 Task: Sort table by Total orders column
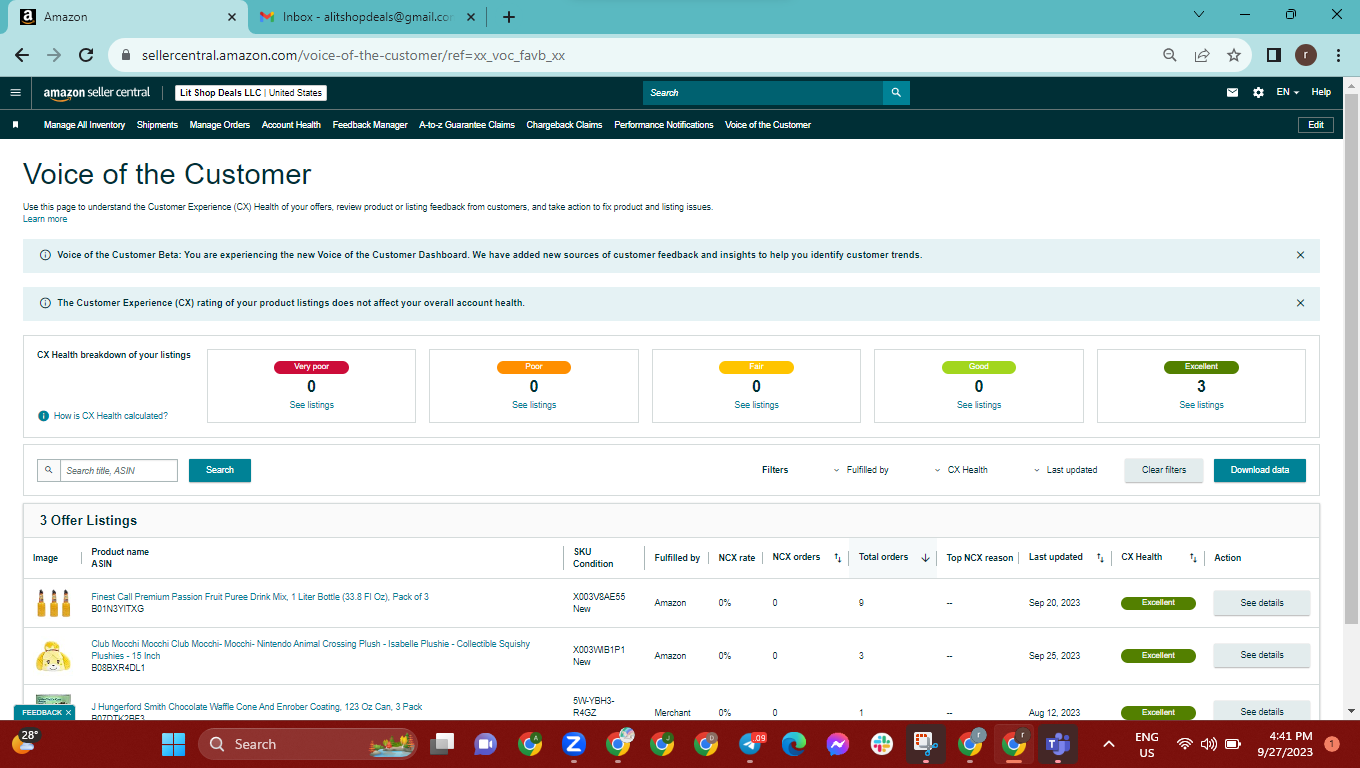click(x=925, y=558)
